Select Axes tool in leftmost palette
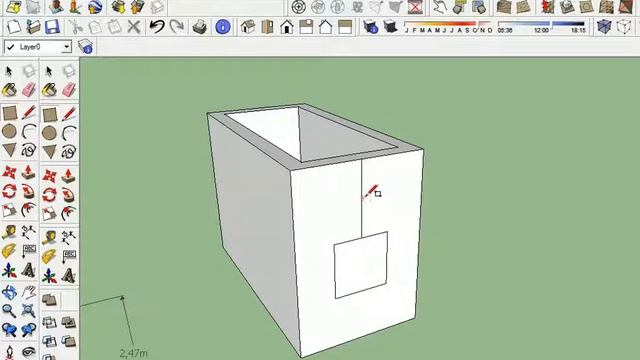Image resolution: width=640 pixels, height=360 pixels. (9, 270)
